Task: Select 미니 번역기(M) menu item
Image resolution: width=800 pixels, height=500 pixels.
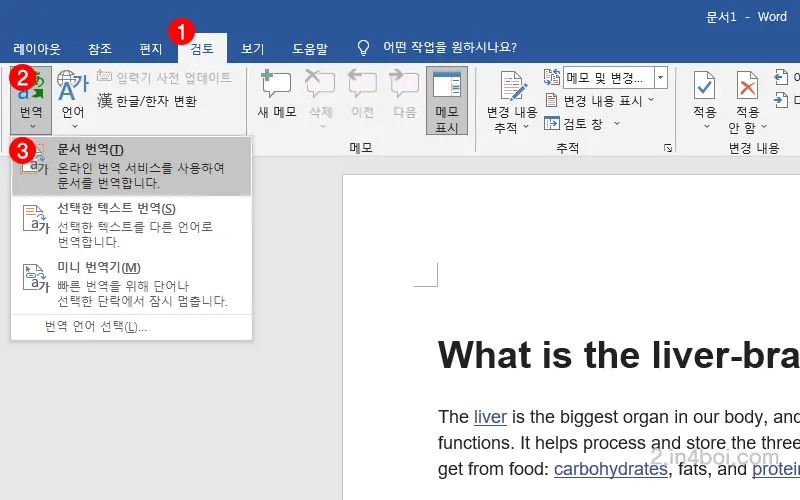Action: point(131,284)
